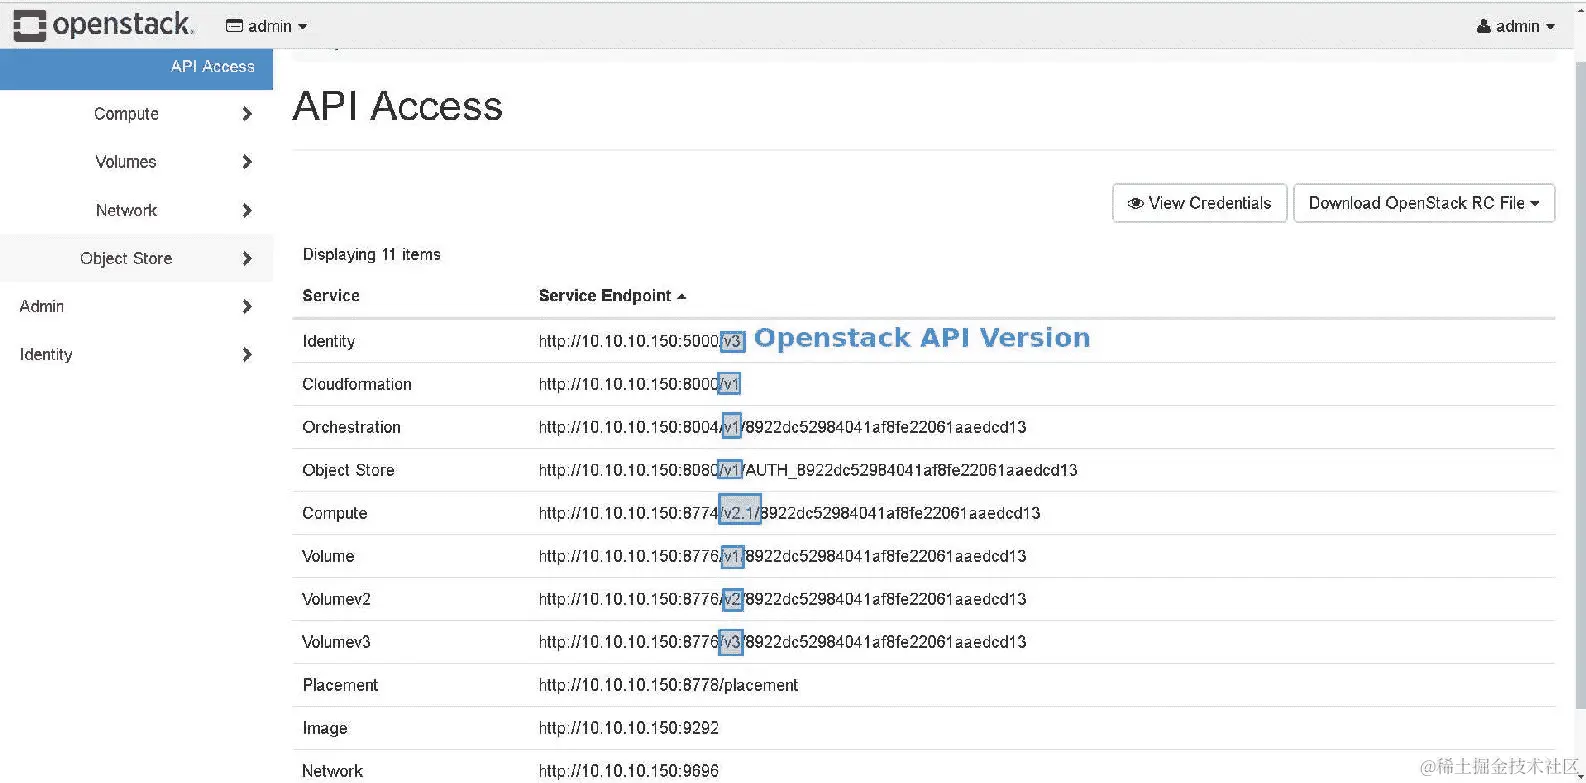The image size is (1586, 783).
Task: Click the Orchestration service cell
Action: pos(351,427)
